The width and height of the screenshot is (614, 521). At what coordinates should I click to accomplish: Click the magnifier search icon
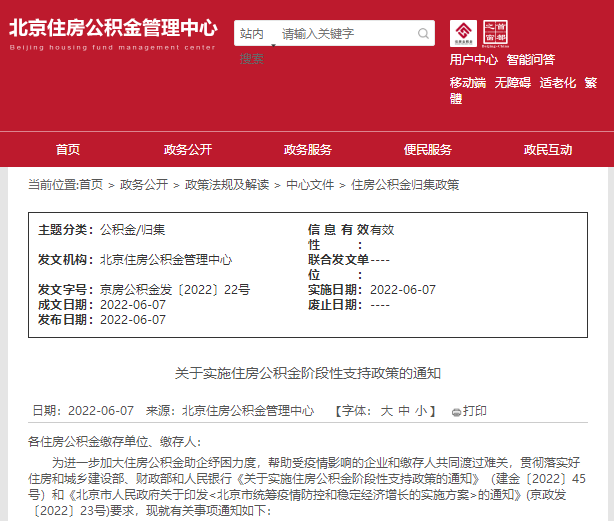click(423, 34)
